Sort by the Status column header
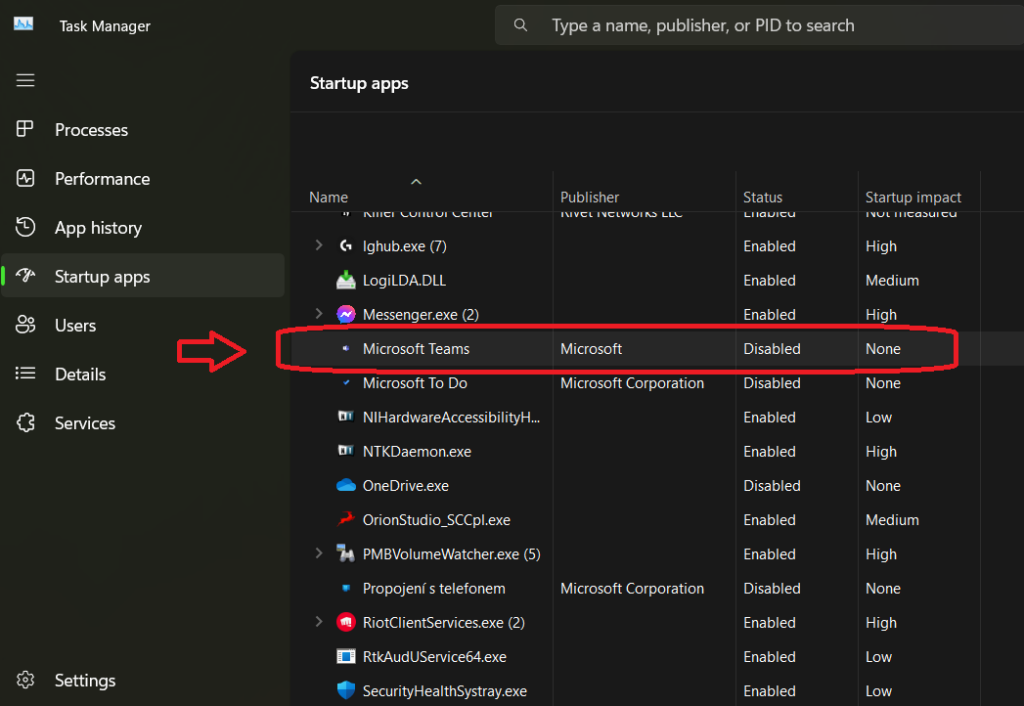Screen dimensions: 1024x706 point(762,197)
